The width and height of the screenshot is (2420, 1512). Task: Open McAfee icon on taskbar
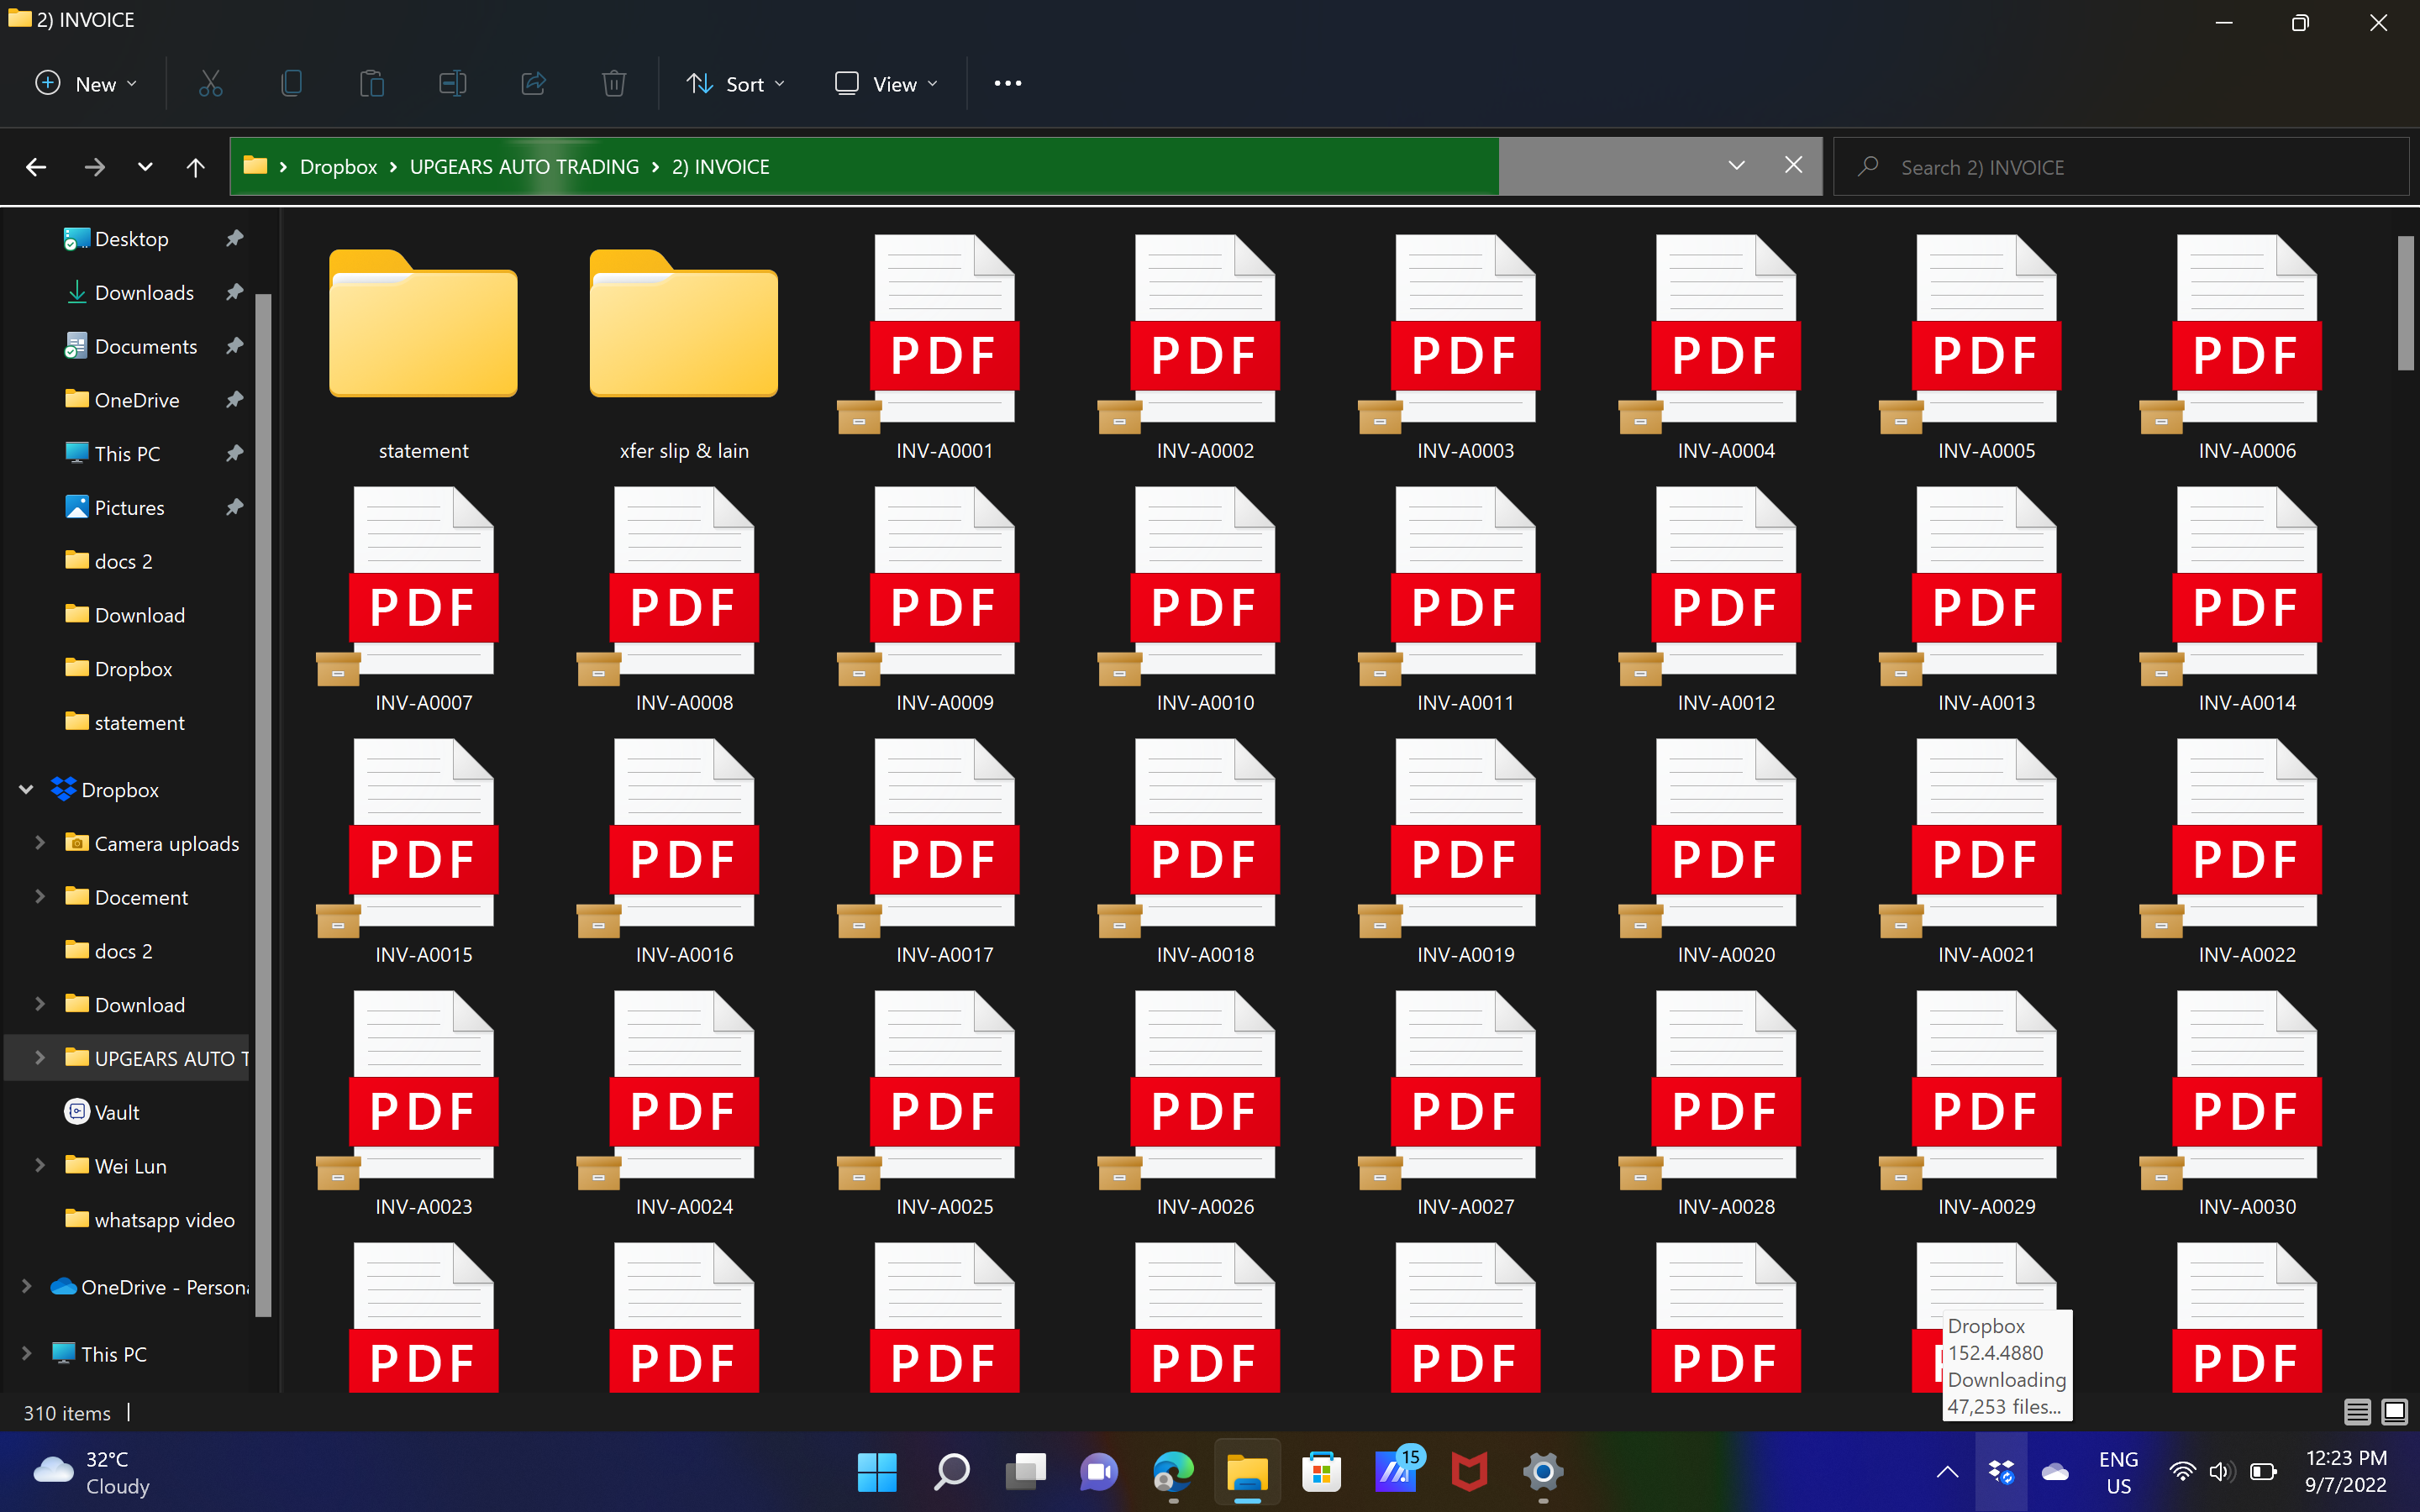point(1469,1472)
